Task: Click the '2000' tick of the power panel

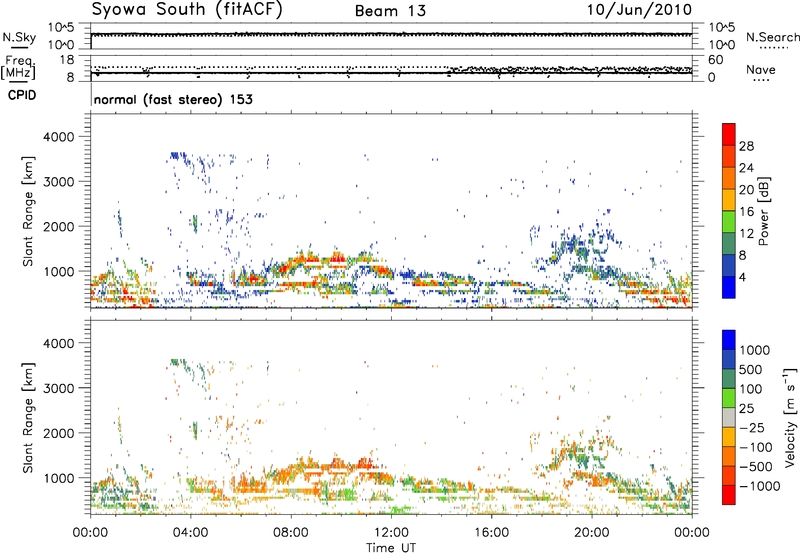Action: tap(59, 226)
